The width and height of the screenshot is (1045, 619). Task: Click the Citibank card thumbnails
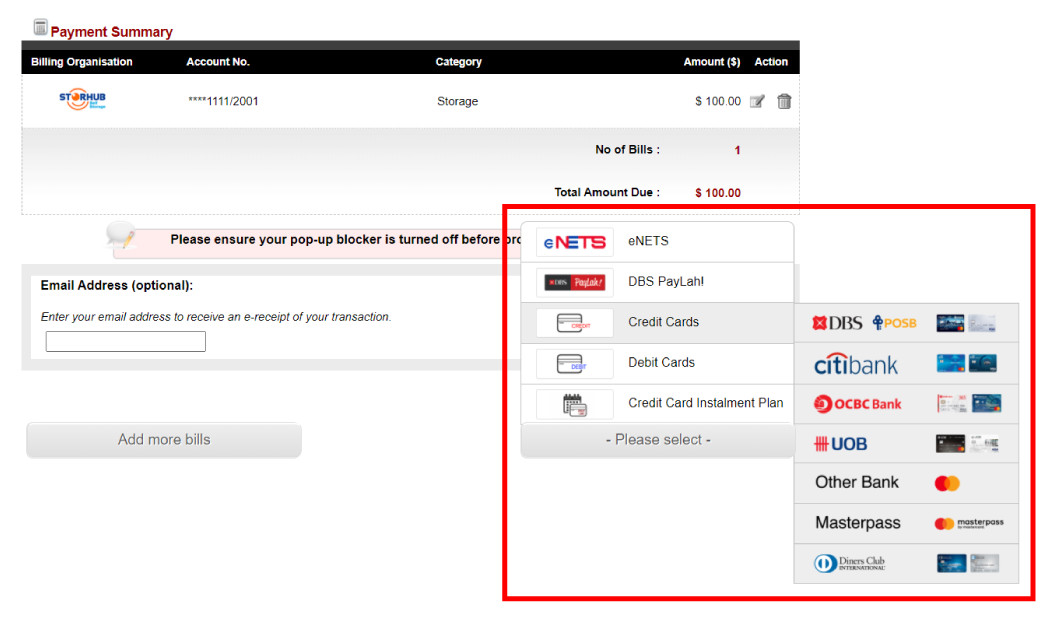pos(966,363)
